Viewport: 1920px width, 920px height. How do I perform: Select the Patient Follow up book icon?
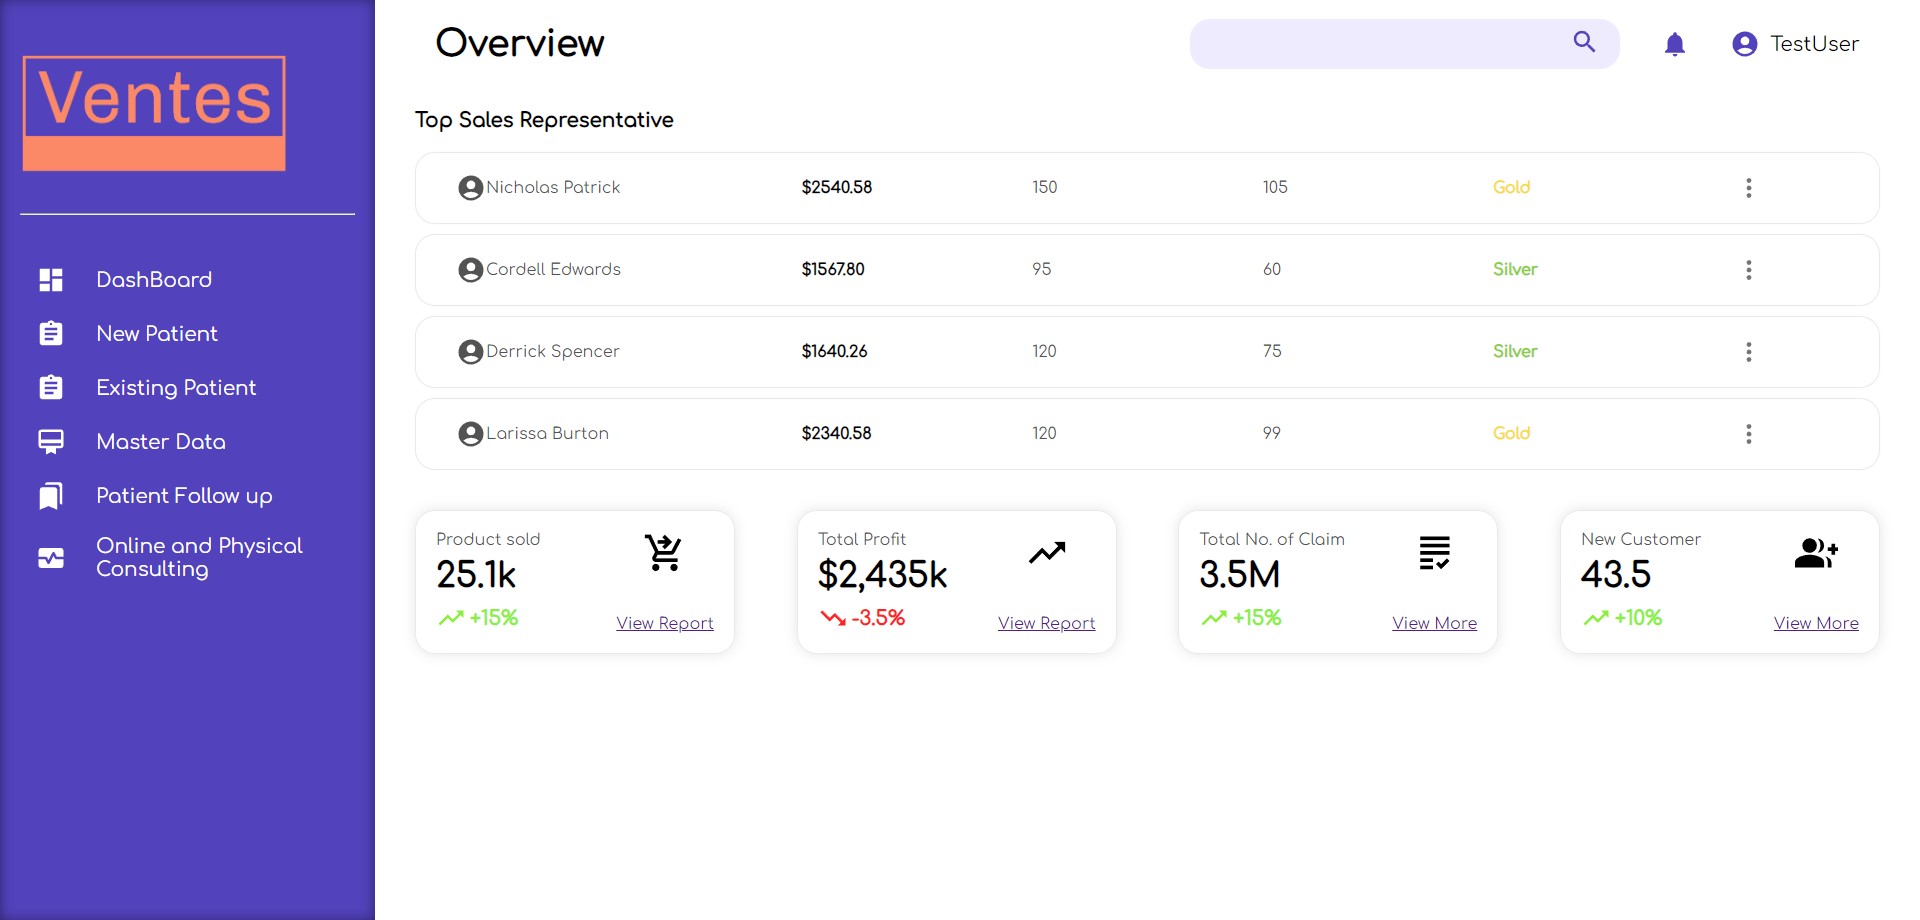[51, 495]
